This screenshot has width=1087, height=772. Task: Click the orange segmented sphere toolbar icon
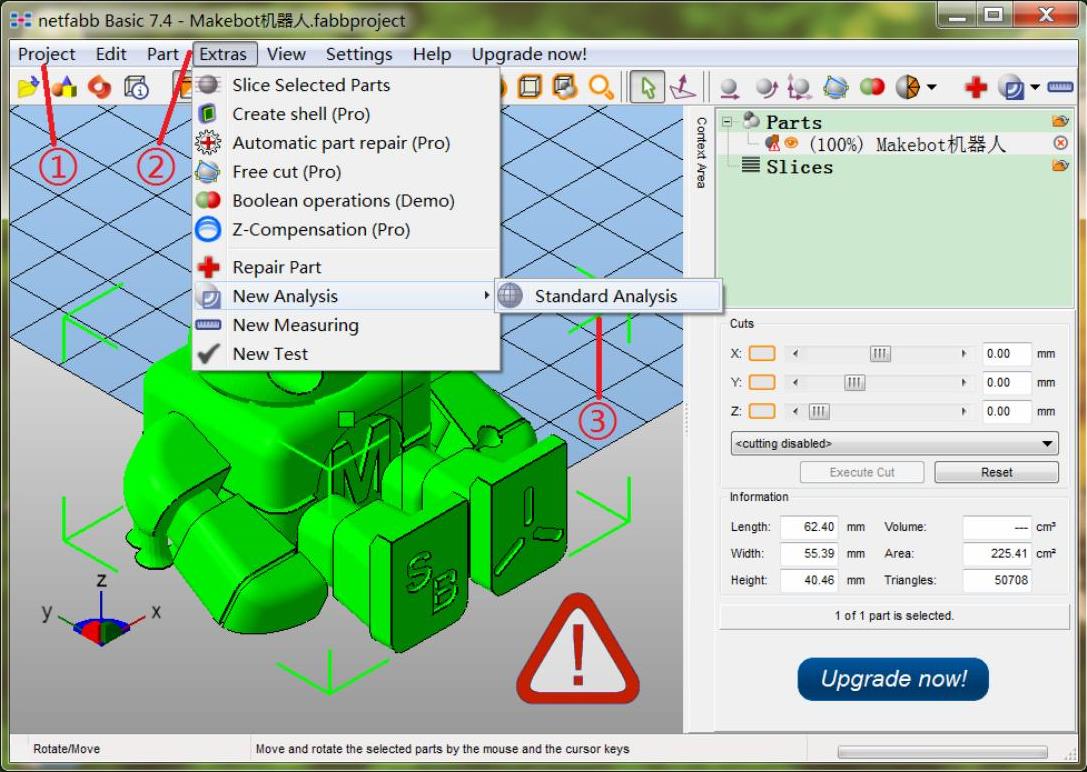(907, 87)
